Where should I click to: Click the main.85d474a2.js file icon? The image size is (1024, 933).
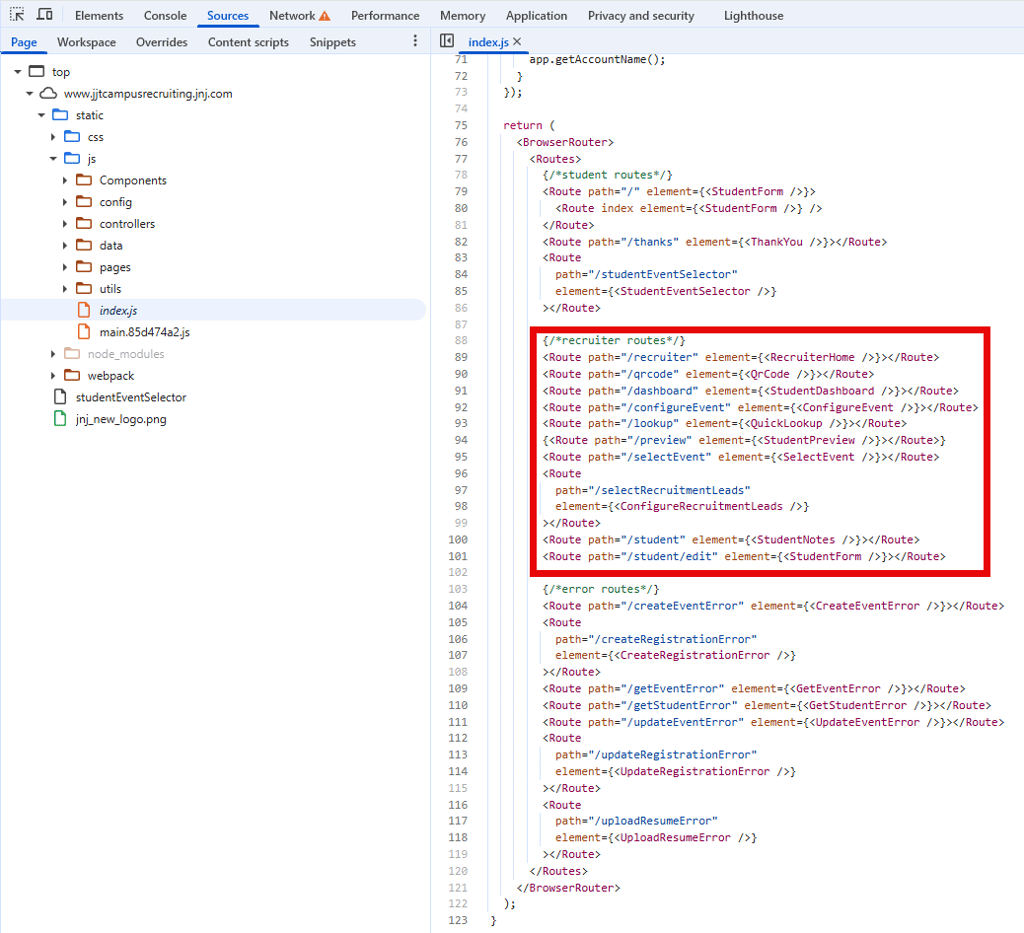pyautogui.click(x=84, y=332)
